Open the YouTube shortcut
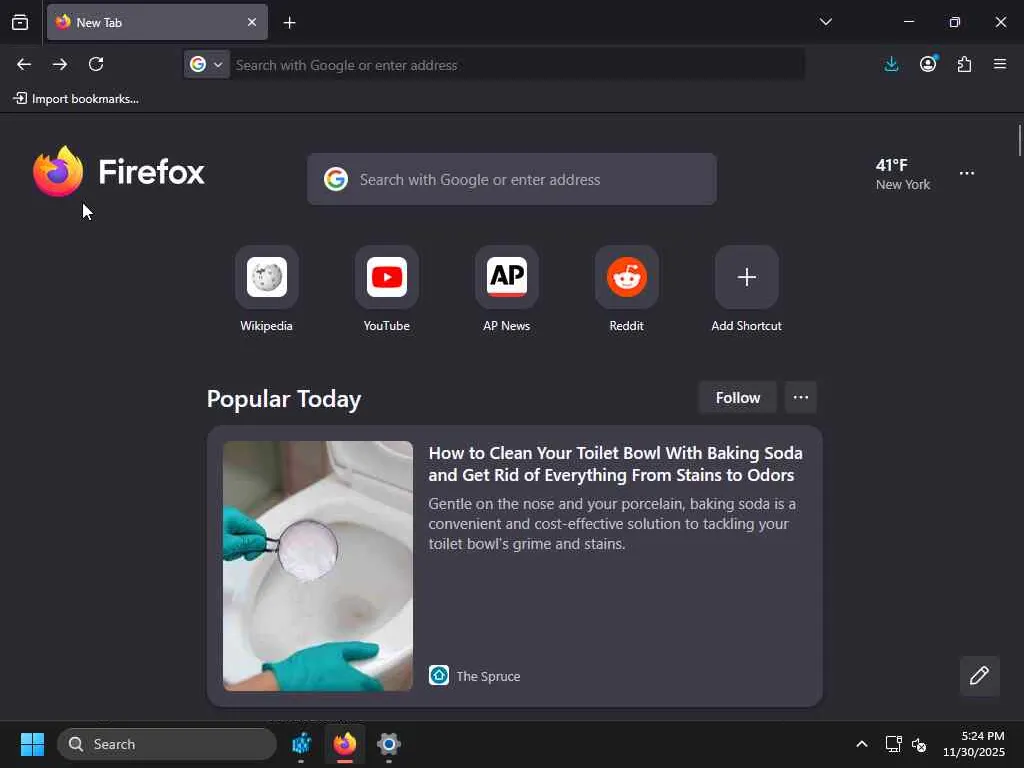Screen dimensions: 1024x768 point(387,289)
